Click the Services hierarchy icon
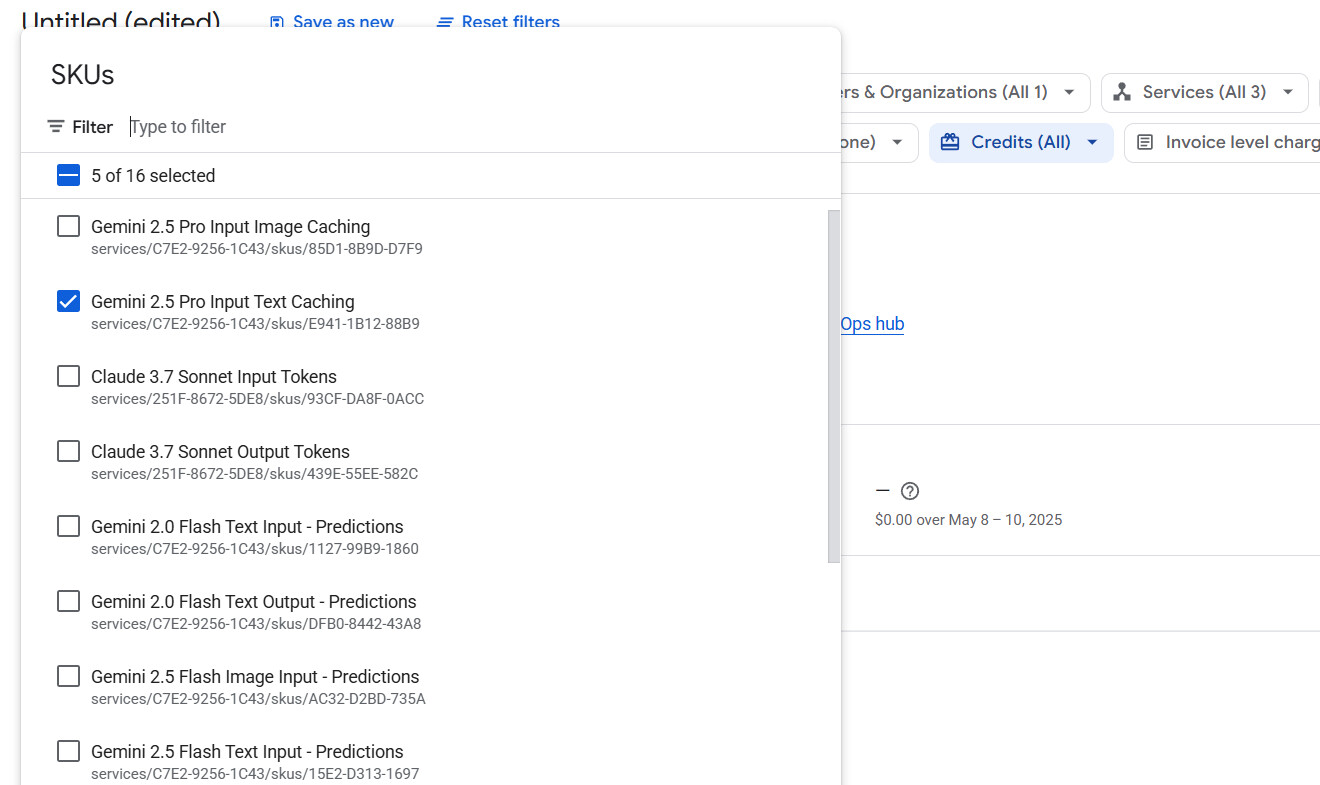This screenshot has width=1320, height=785. [1122, 92]
